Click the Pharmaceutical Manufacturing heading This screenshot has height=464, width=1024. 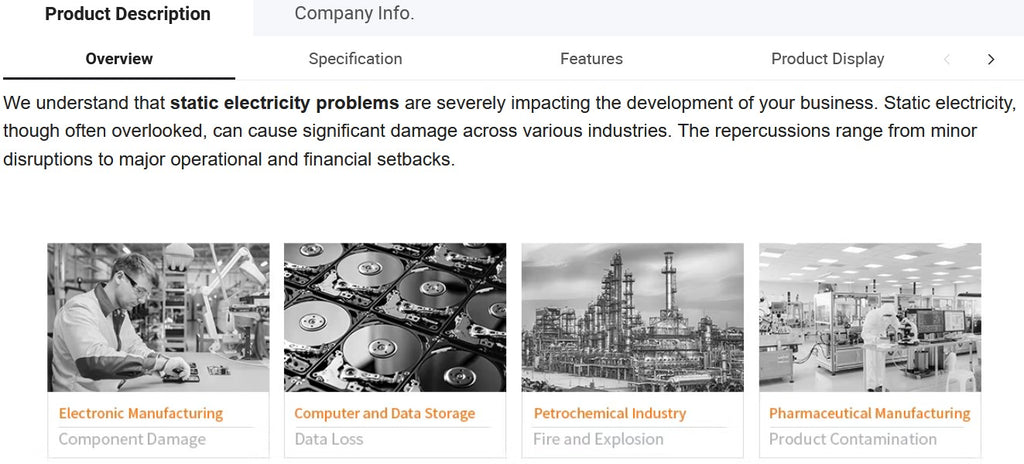(869, 413)
